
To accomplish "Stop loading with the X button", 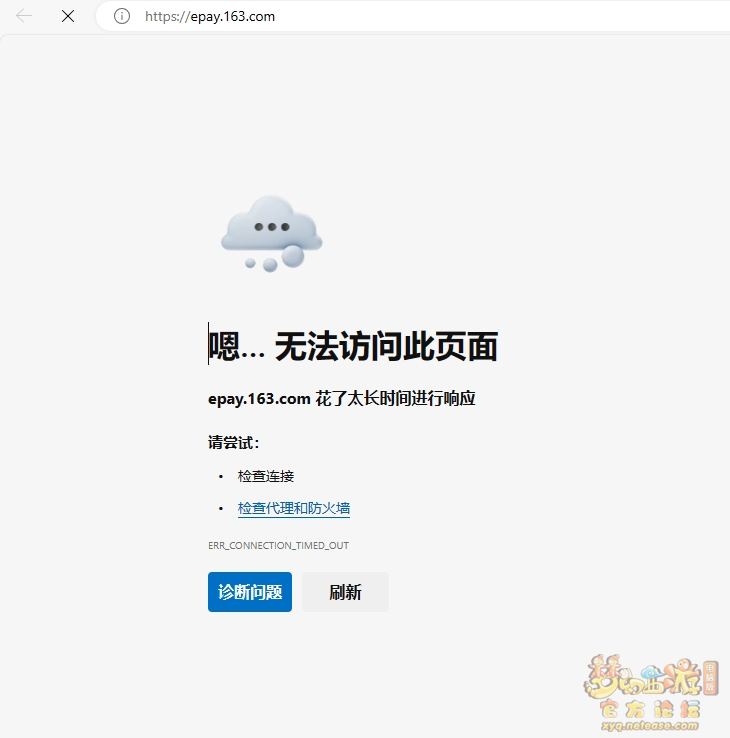I will (68, 16).
